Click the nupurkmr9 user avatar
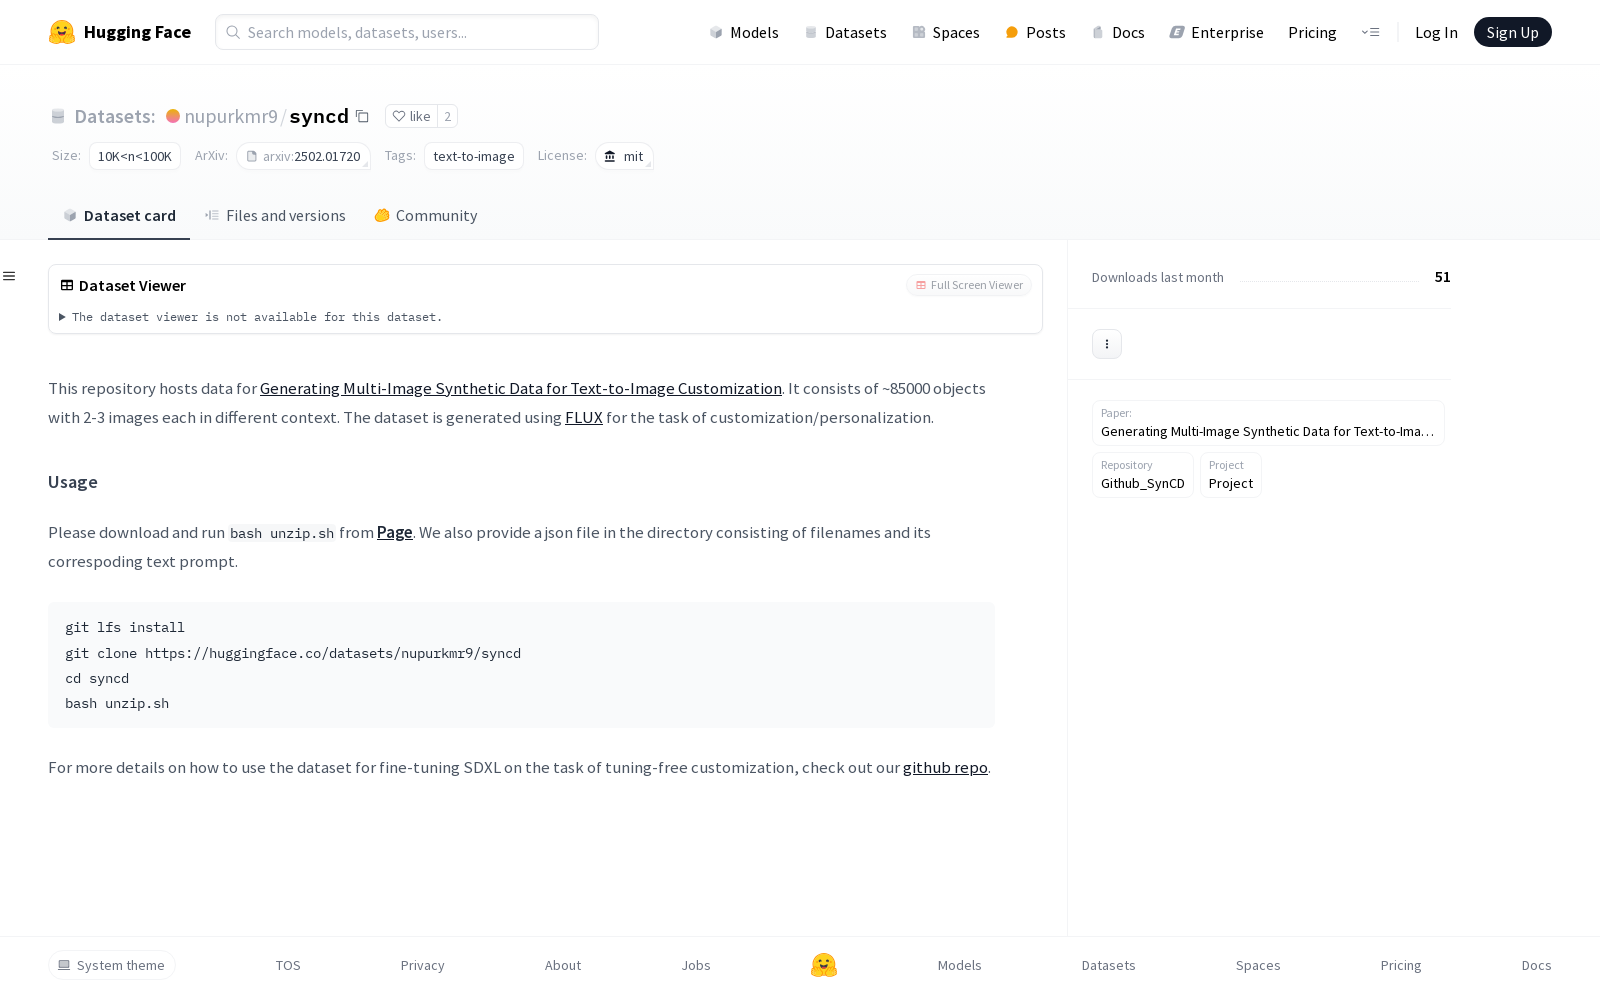 [x=173, y=116]
